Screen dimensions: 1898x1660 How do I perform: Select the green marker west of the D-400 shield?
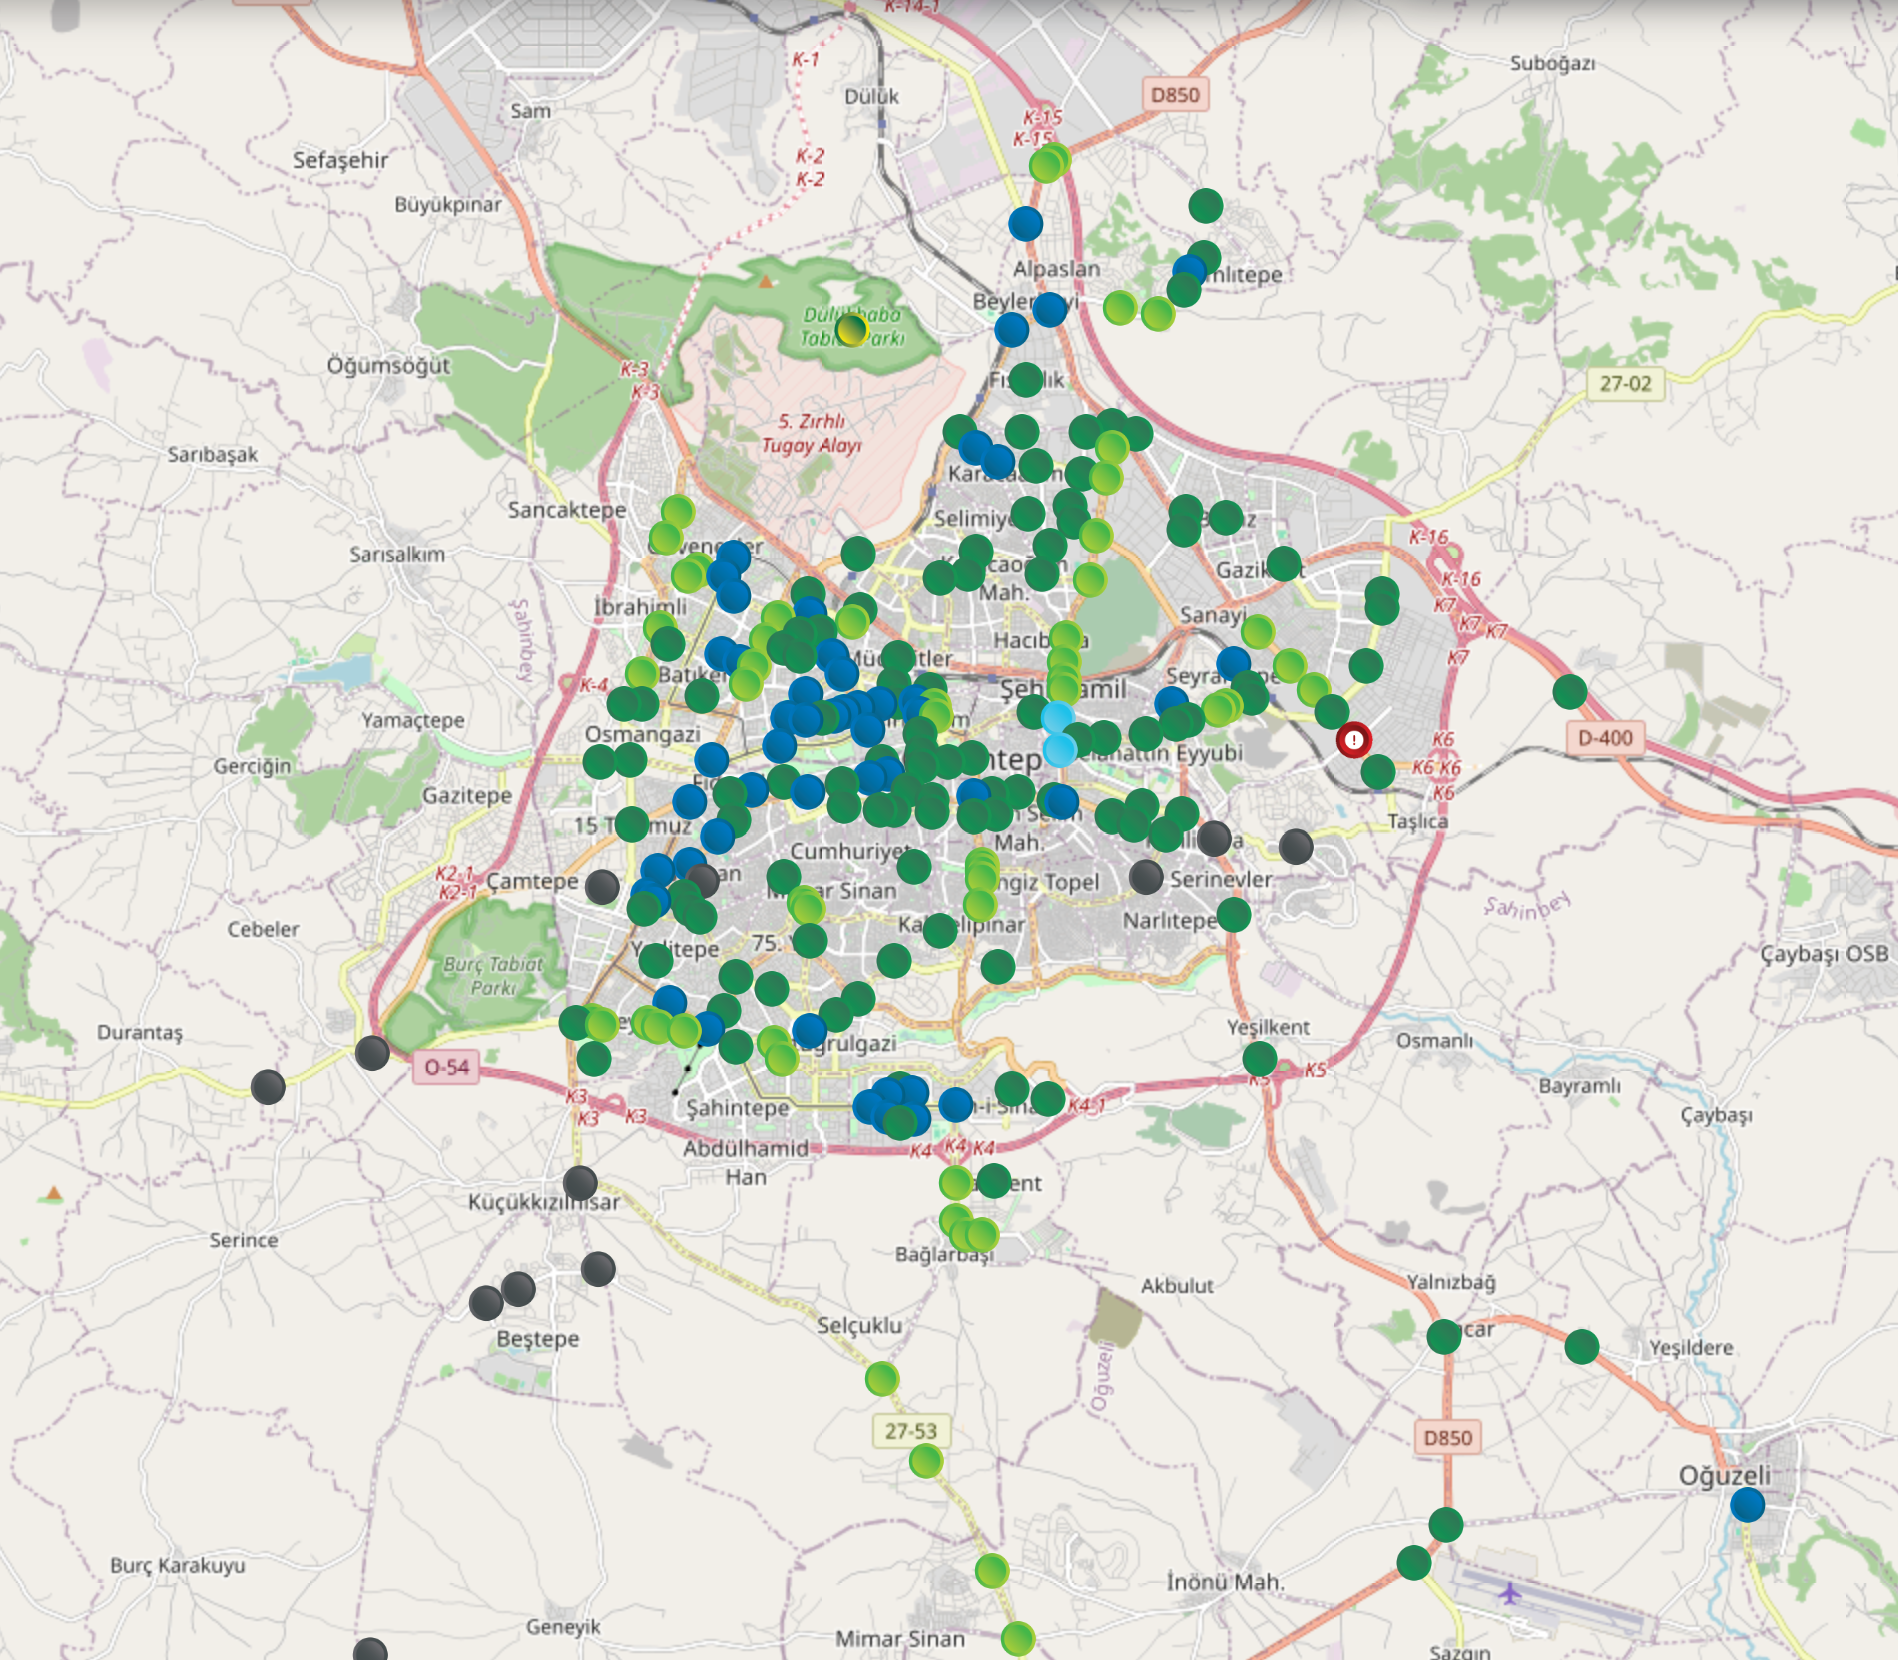[x=1570, y=691]
